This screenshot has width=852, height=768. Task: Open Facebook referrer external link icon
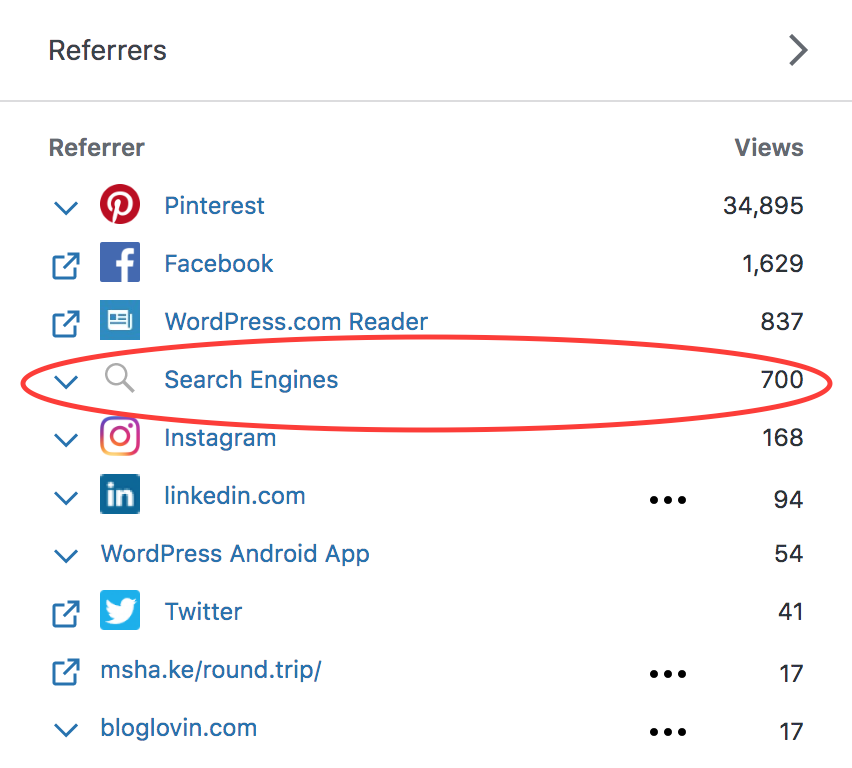click(x=66, y=265)
